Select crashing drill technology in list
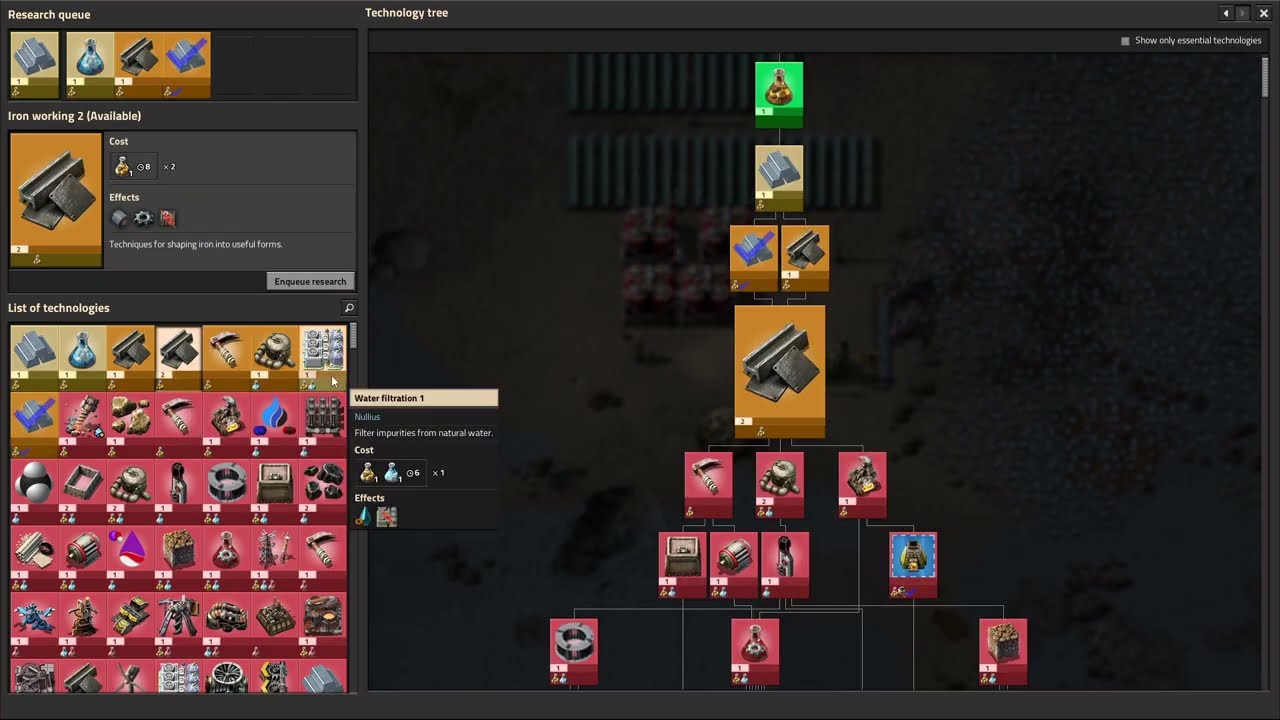The width and height of the screenshot is (1280, 720). 83,425
